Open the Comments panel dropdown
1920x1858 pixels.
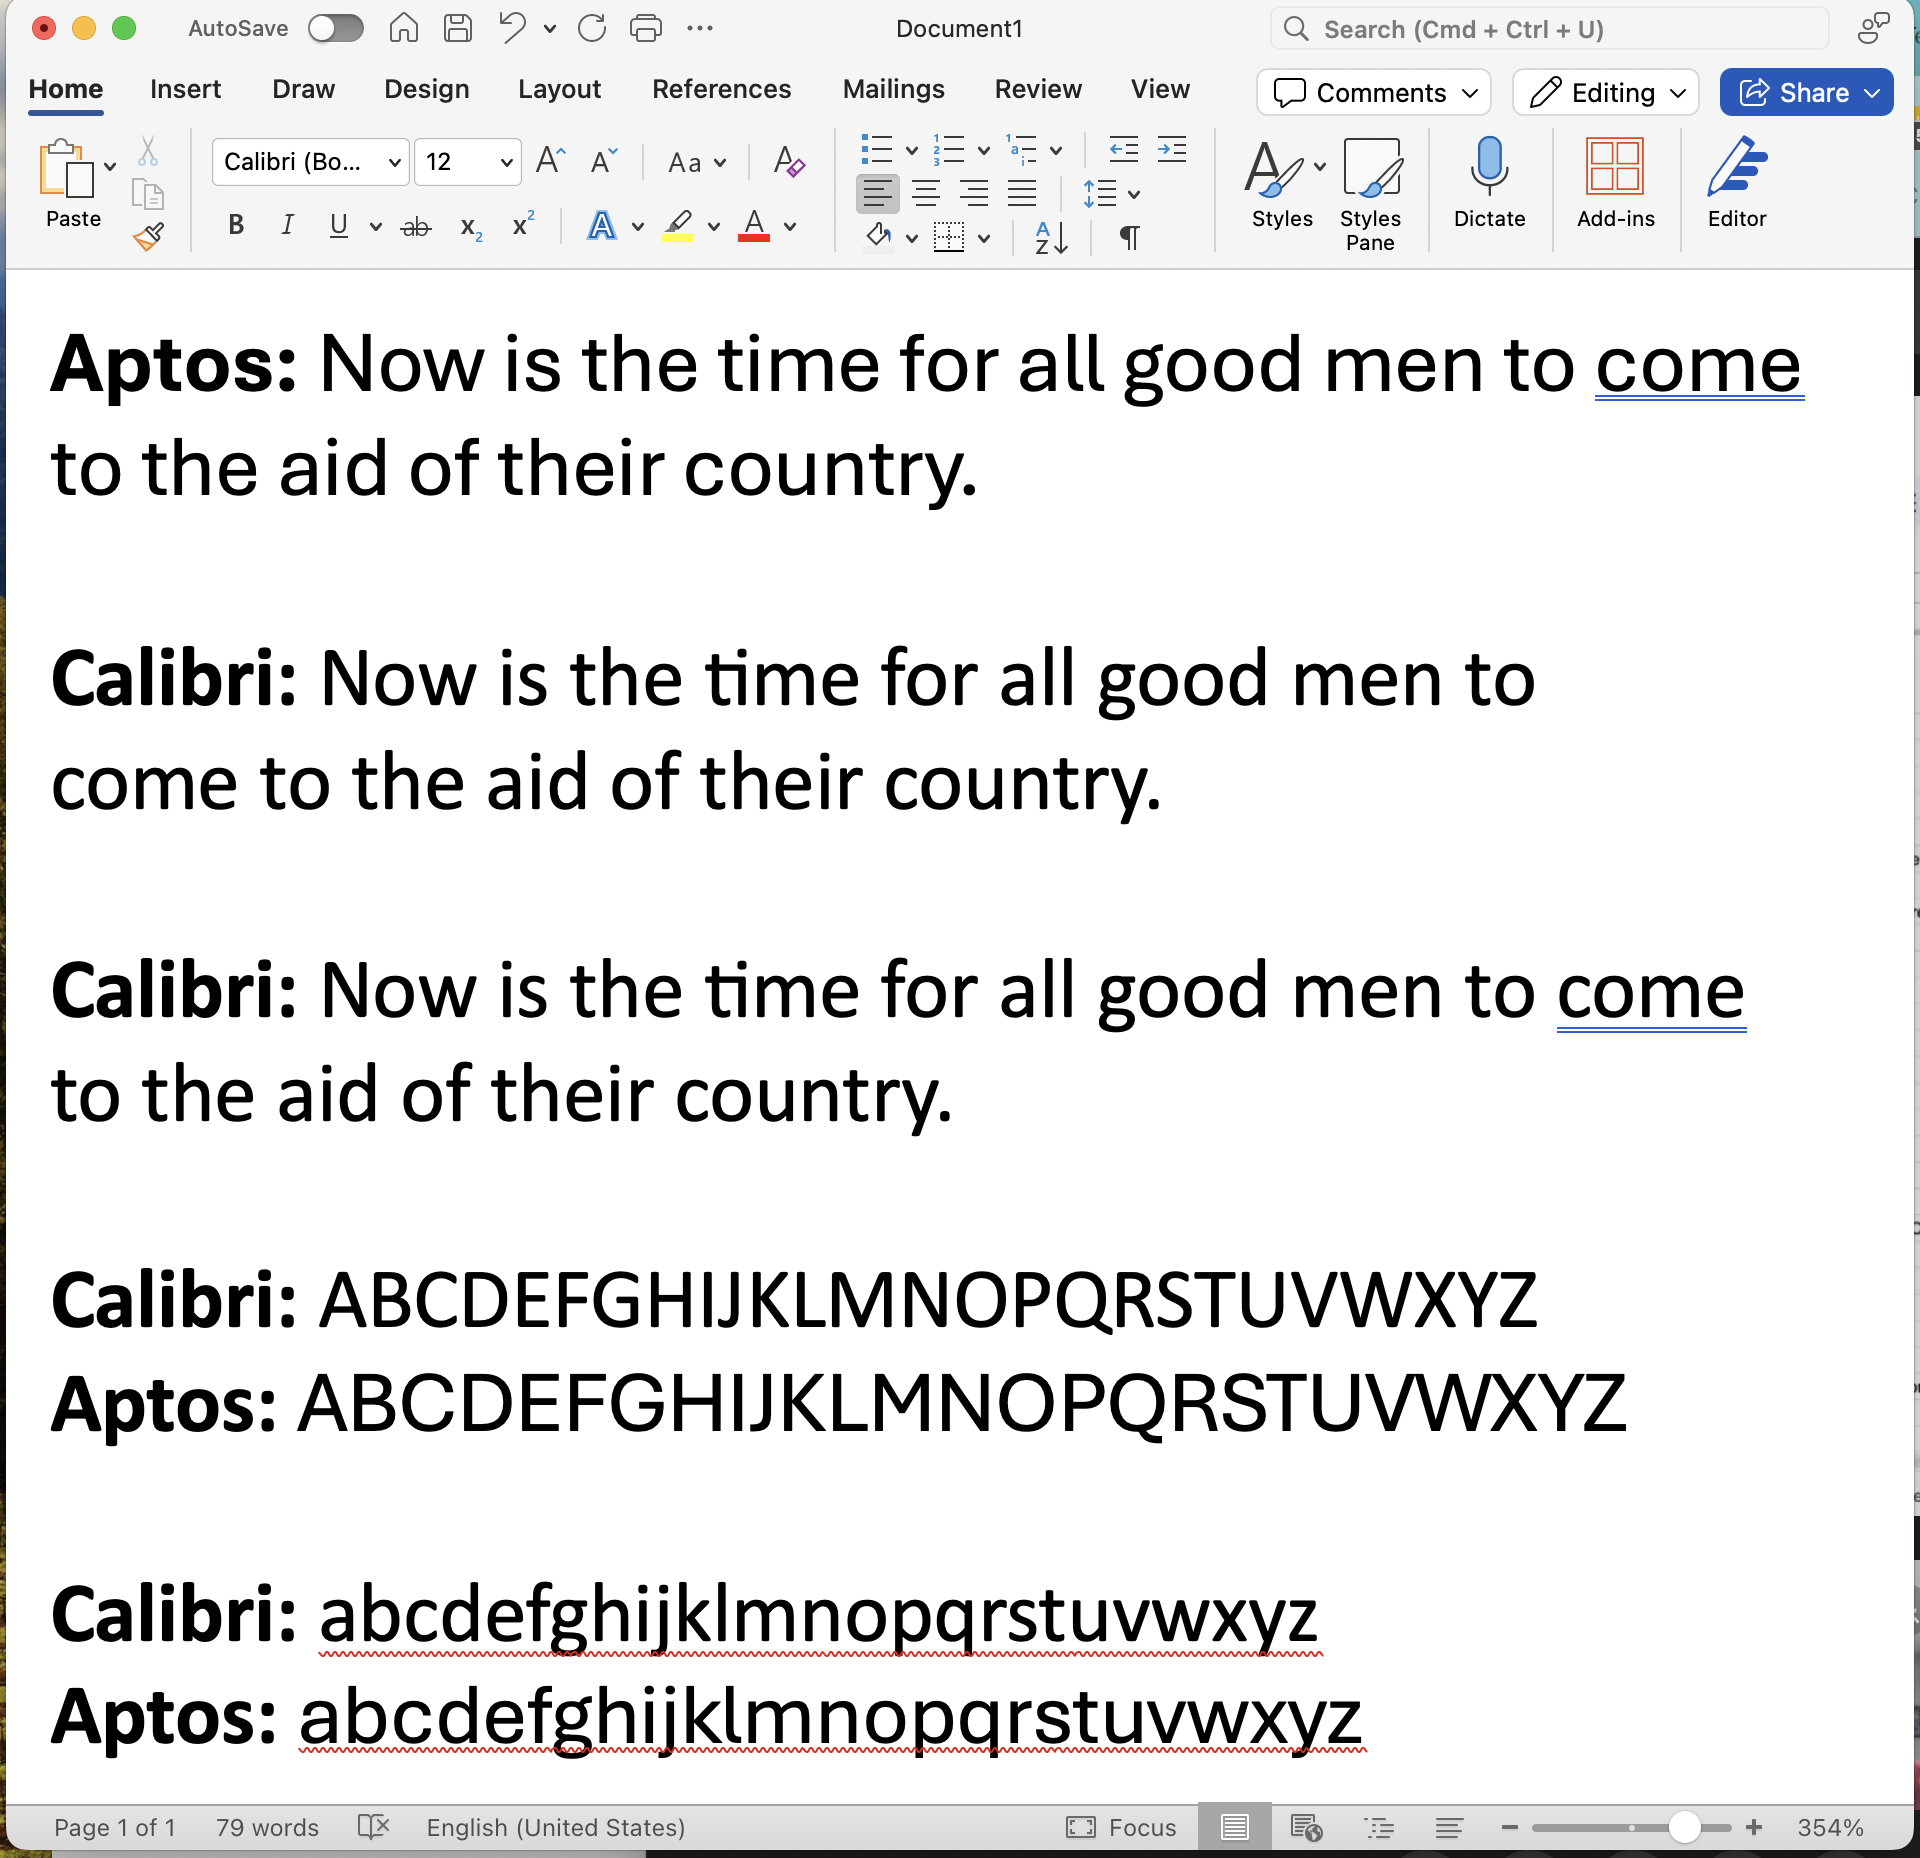pos(1467,93)
